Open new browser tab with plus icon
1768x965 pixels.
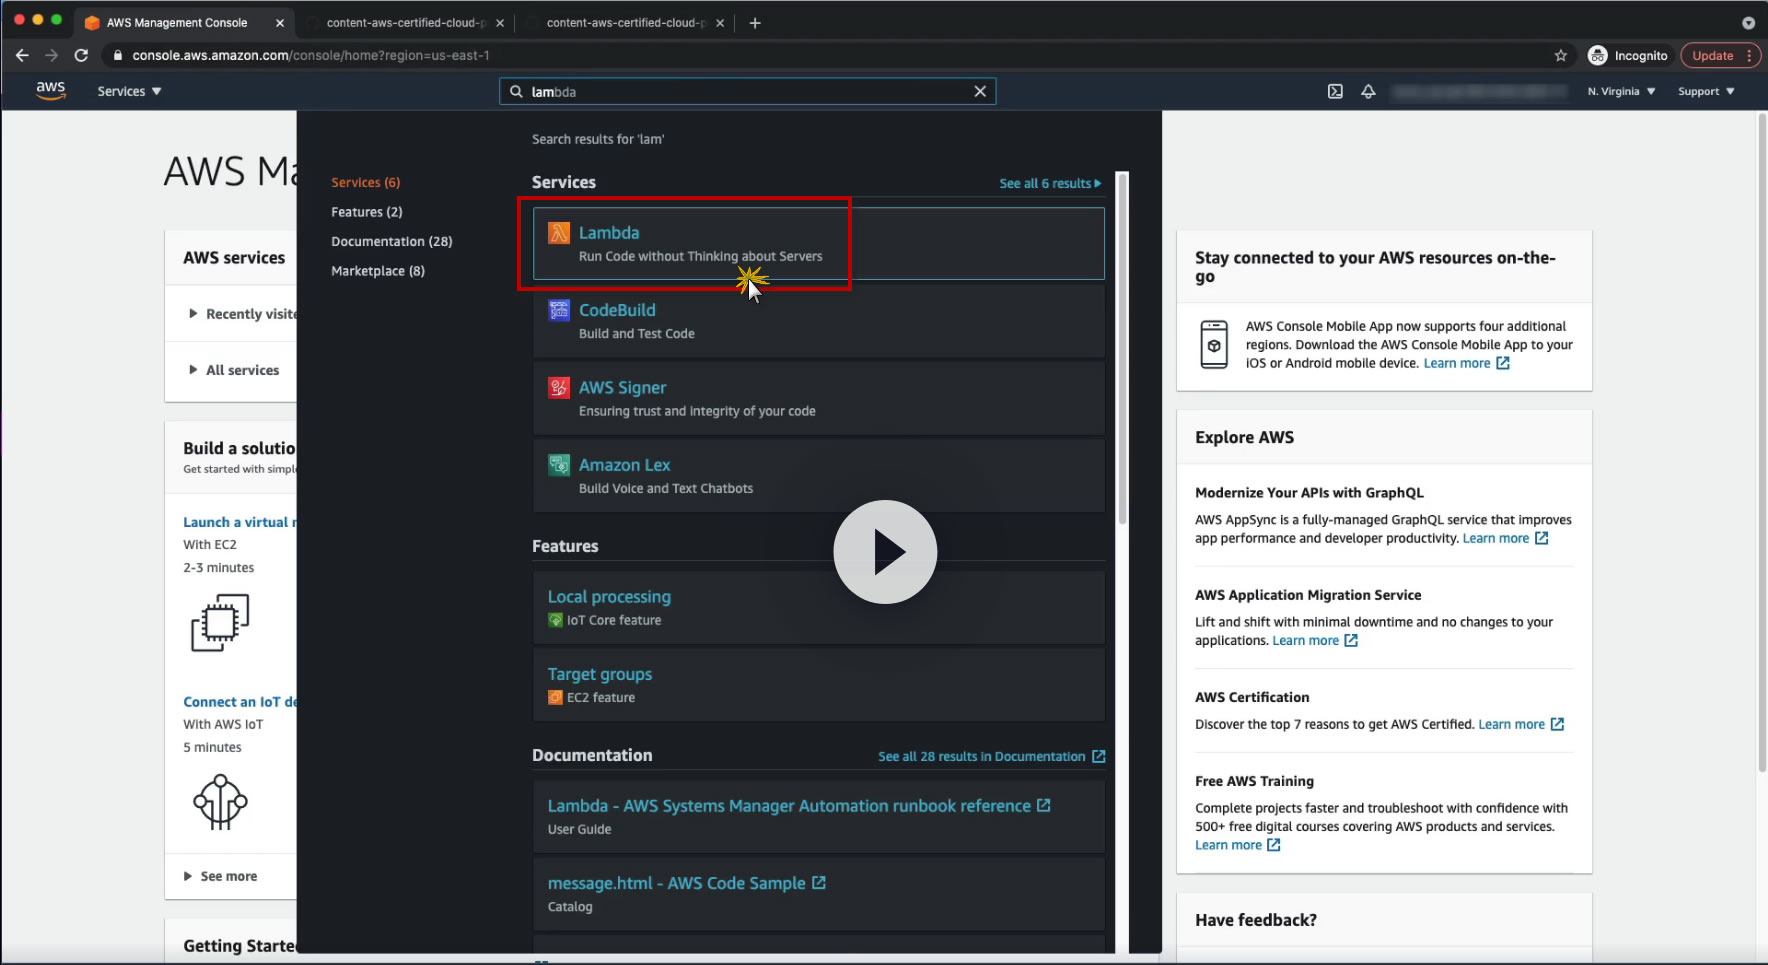[755, 22]
